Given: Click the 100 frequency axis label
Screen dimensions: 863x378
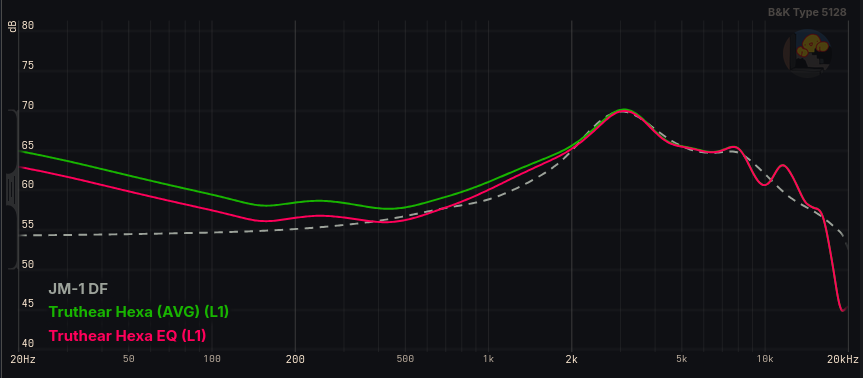Looking at the screenshot, I should [212, 359].
